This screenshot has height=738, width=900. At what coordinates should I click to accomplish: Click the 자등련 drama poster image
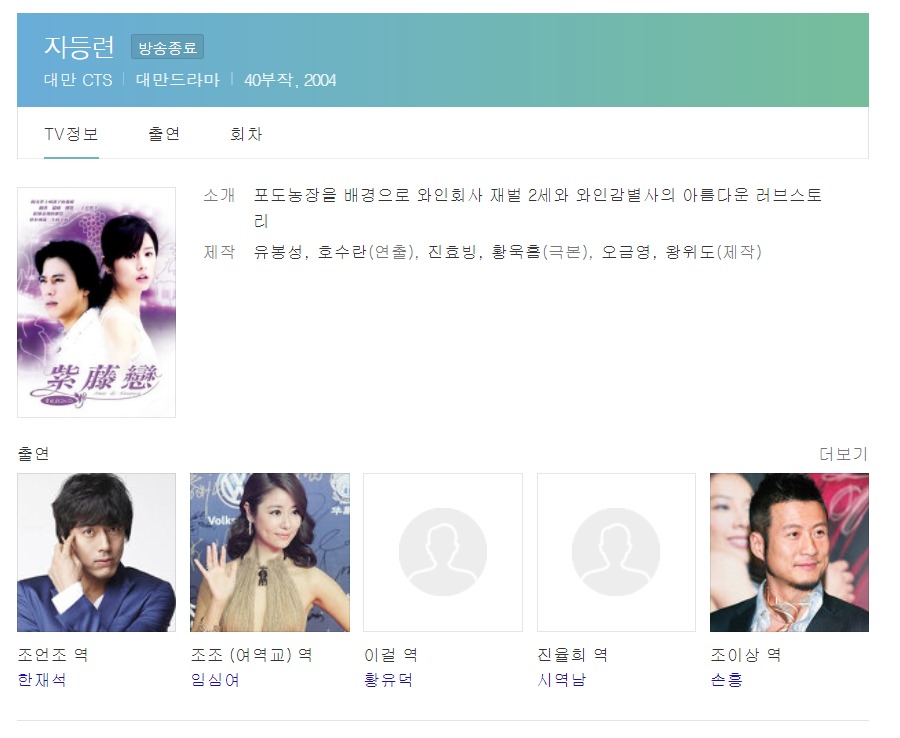(x=96, y=302)
